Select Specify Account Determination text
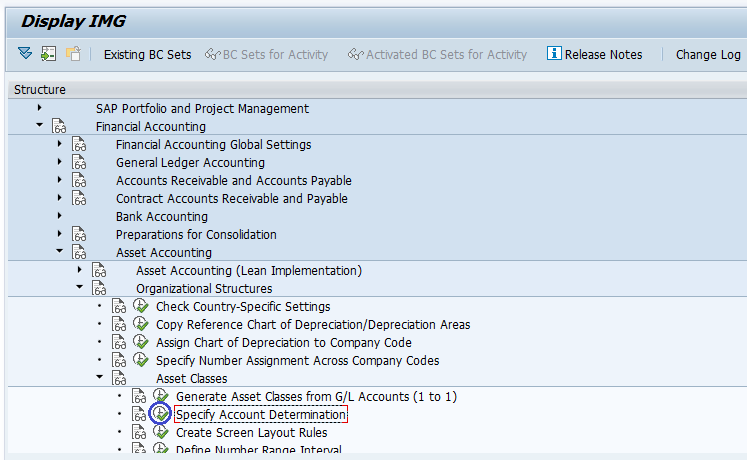 pyautogui.click(x=261, y=415)
